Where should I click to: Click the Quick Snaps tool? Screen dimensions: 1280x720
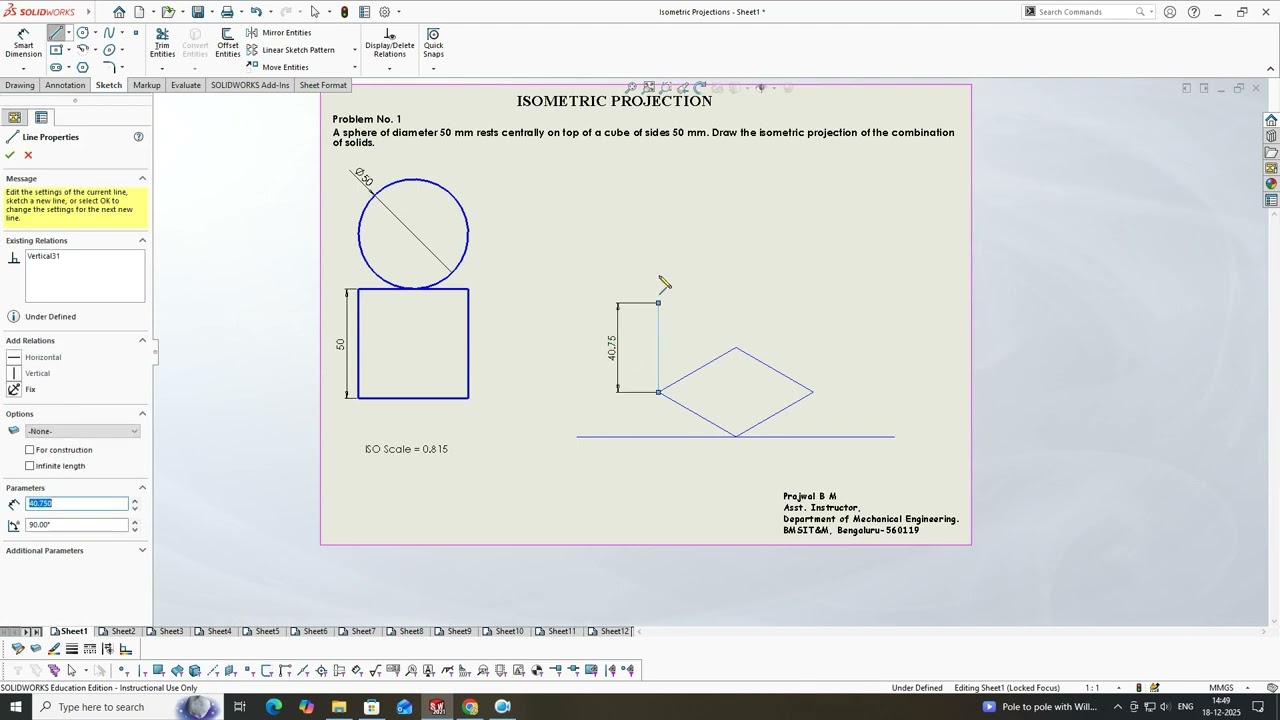click(x=433, y=43)
